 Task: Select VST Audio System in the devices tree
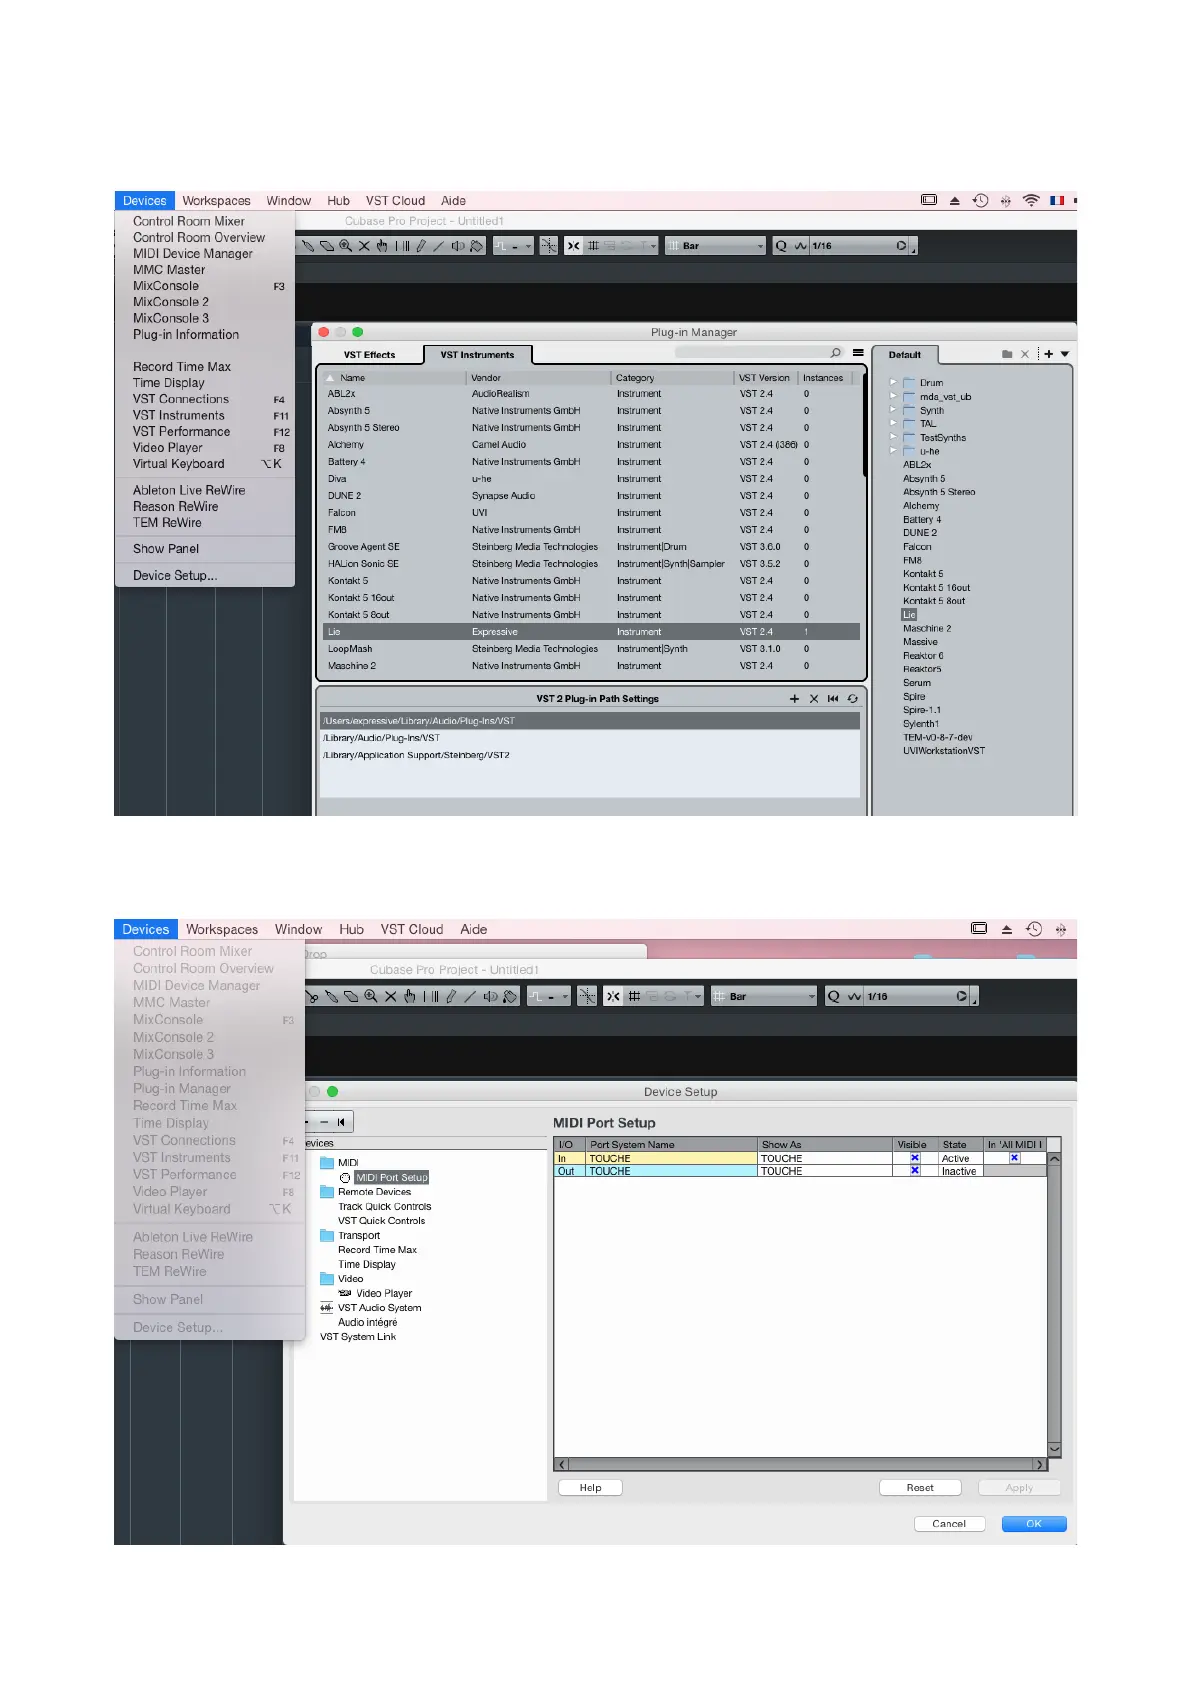click(379, 1308)
